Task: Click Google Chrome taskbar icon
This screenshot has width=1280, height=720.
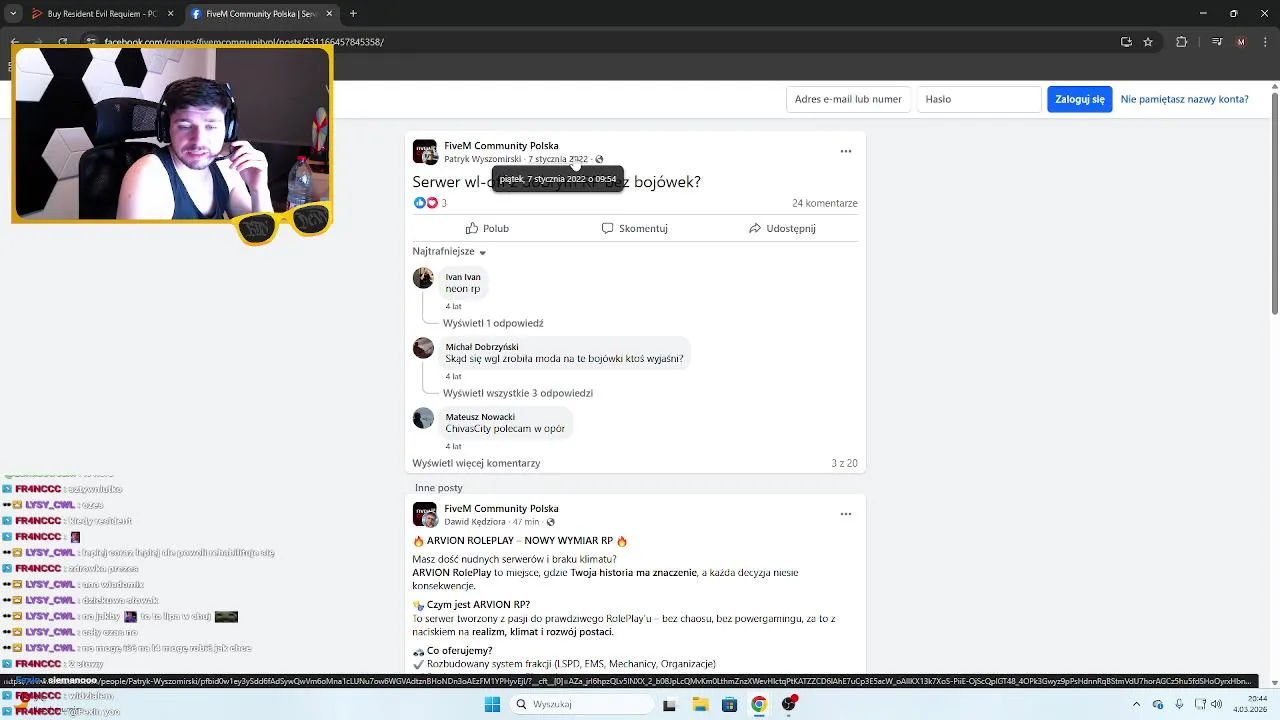Action: click(759, 704)
